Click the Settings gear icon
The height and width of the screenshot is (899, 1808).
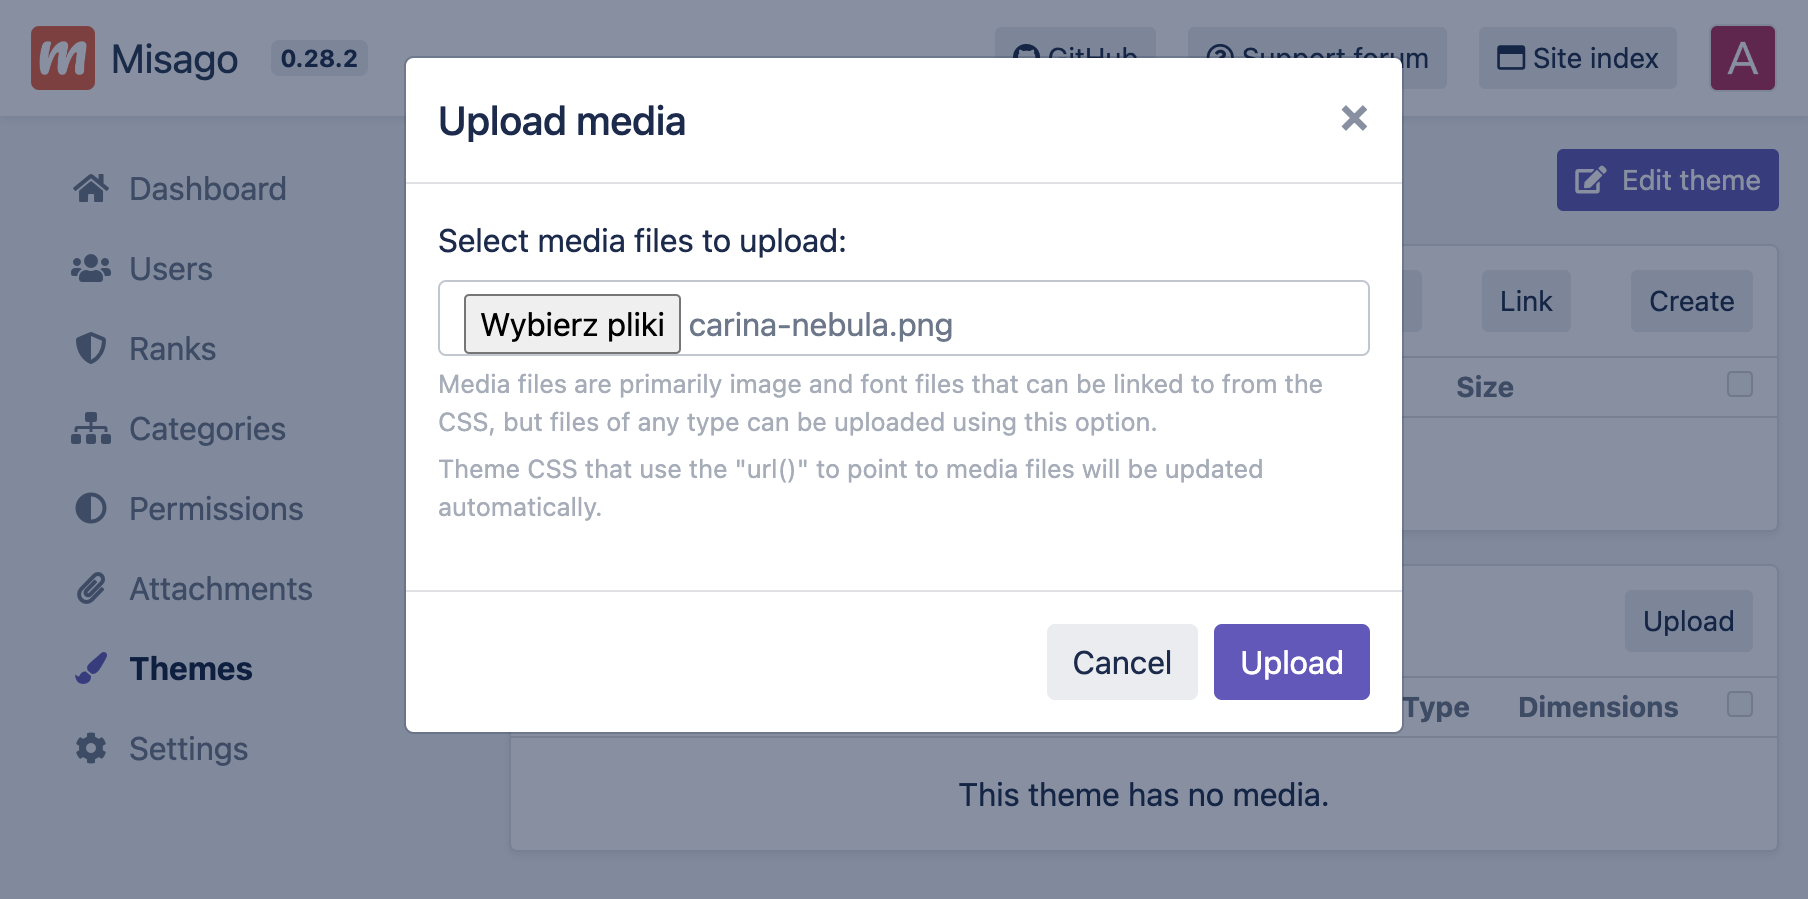(x=91, y=748)
